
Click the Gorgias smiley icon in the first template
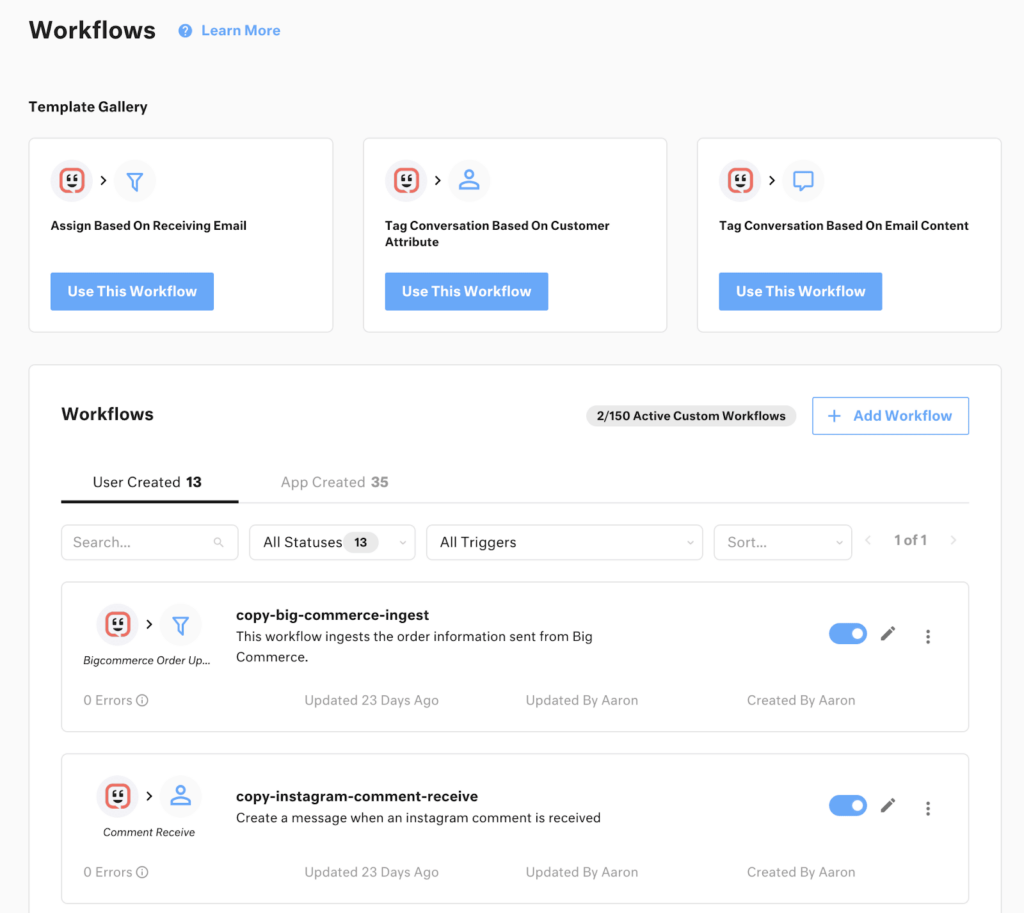pos(71,181)
